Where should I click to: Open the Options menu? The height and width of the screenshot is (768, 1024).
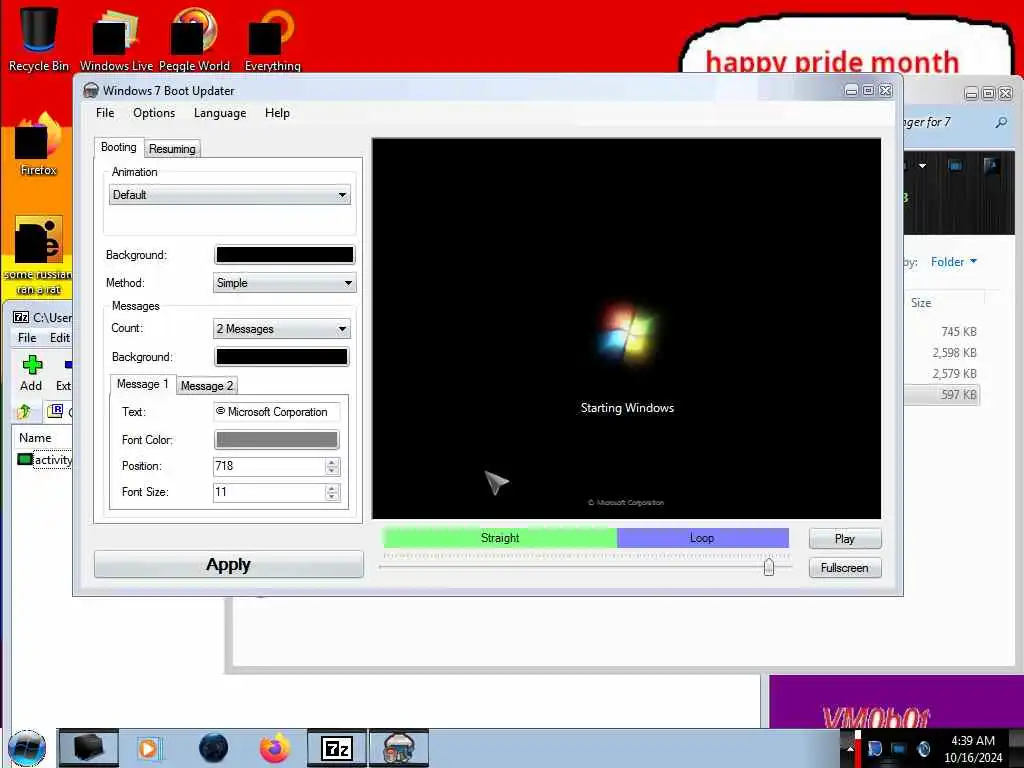coord(154,113)
